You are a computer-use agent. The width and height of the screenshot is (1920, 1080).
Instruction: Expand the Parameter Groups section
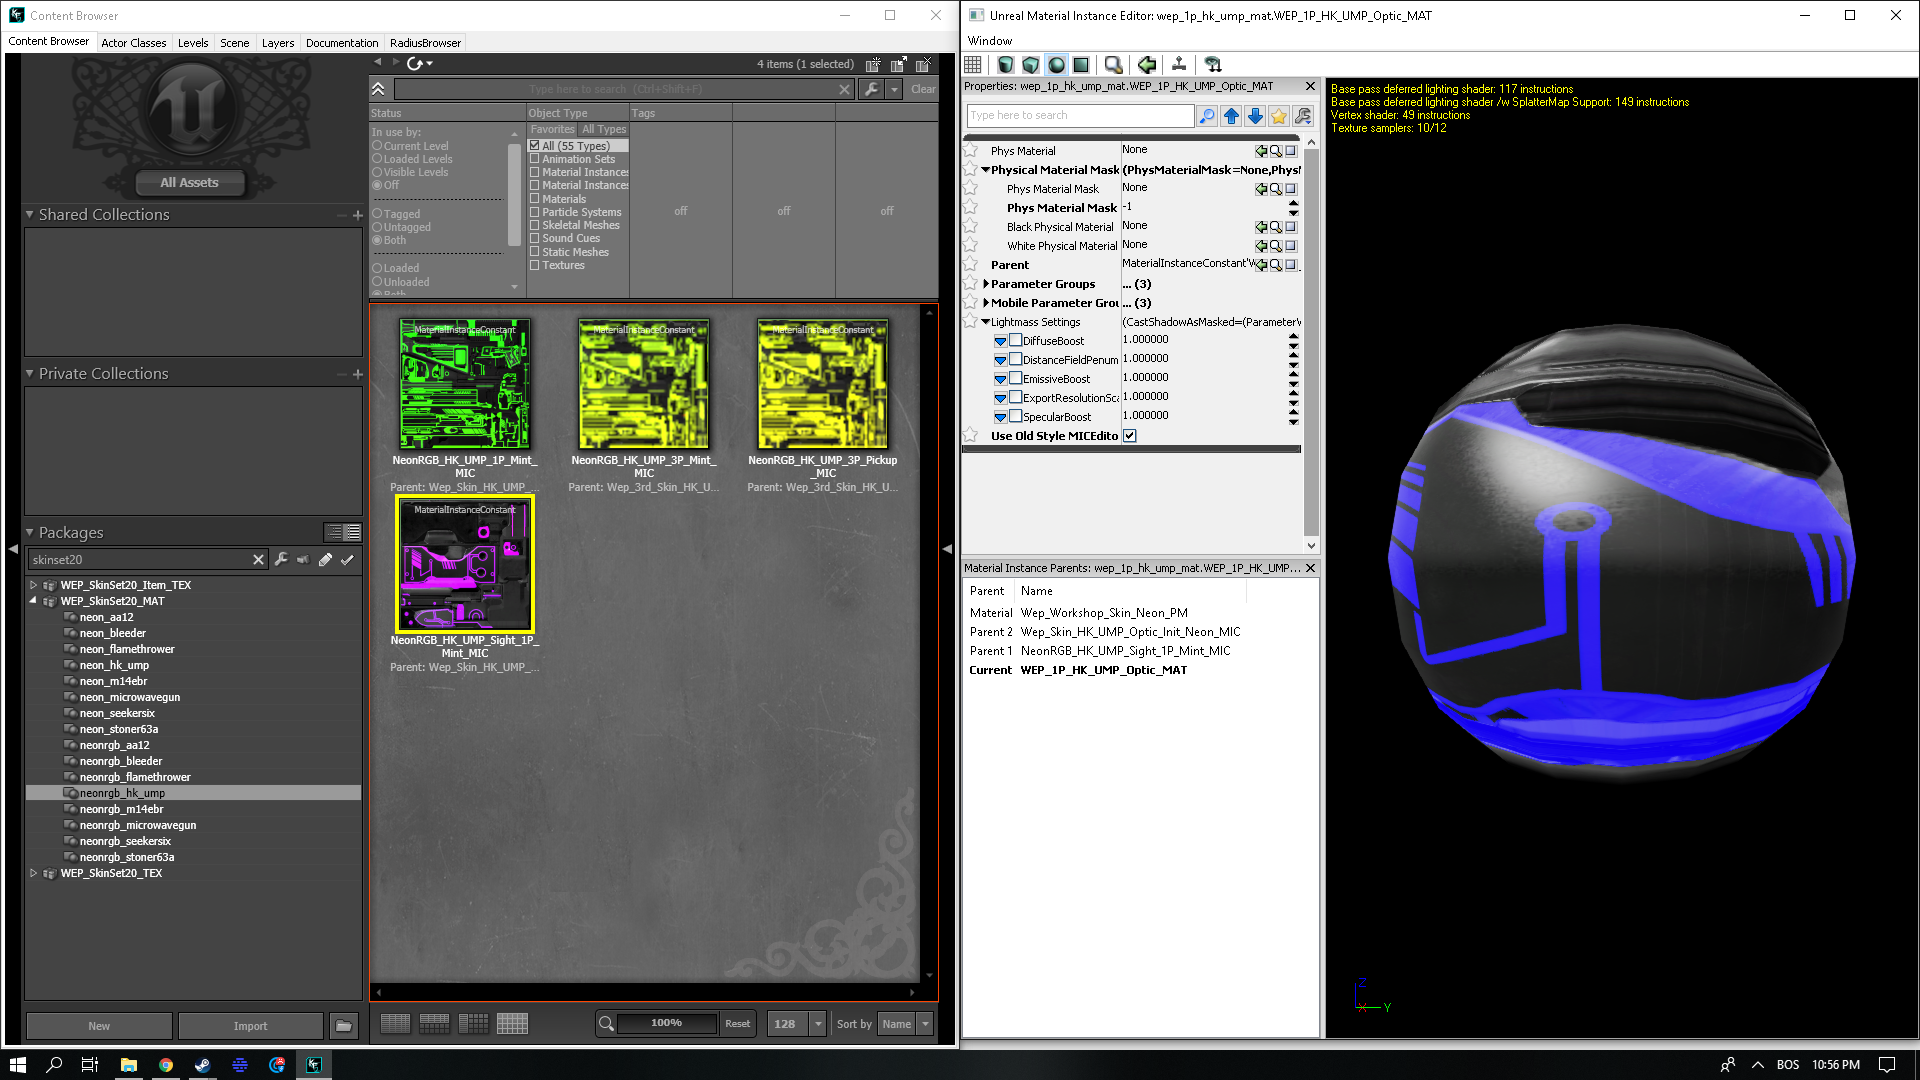pos(986,284)
